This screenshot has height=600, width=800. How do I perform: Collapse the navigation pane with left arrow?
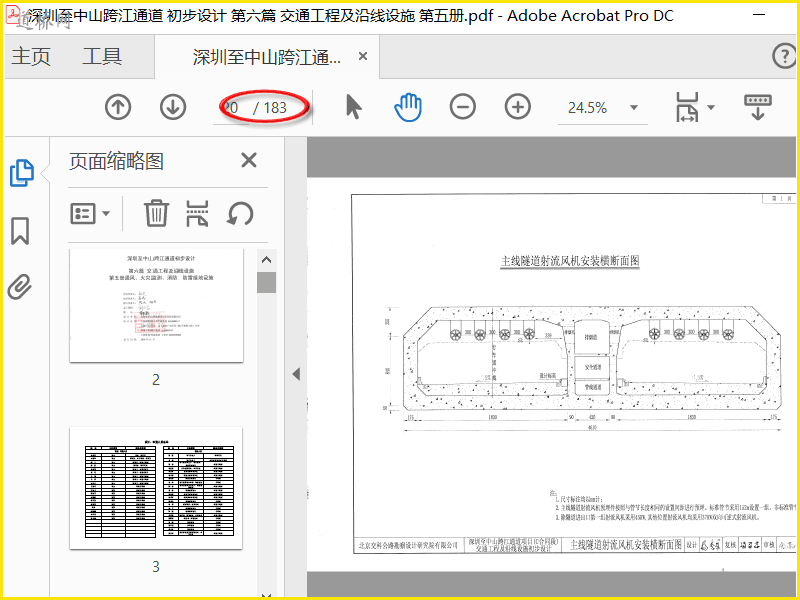(x=296, y=374)
